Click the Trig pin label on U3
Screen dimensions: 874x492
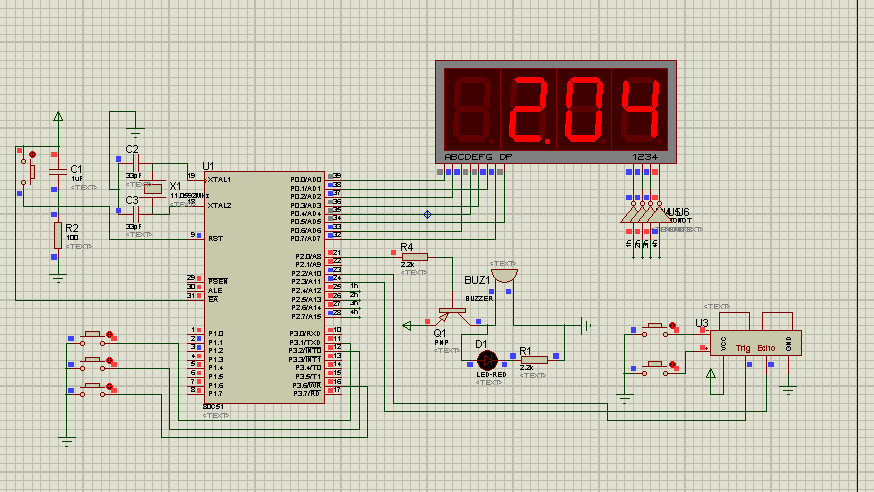743,348
